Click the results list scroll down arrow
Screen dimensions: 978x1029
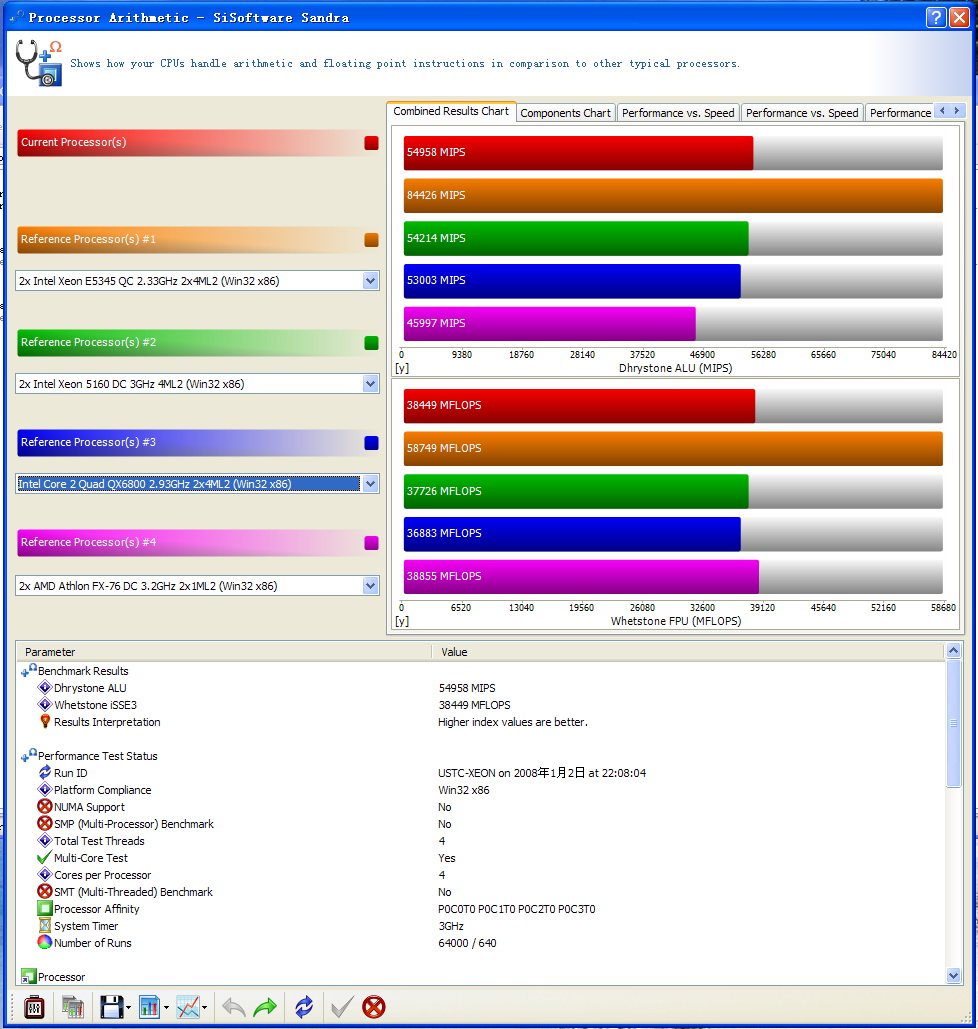tap(953, 976)
